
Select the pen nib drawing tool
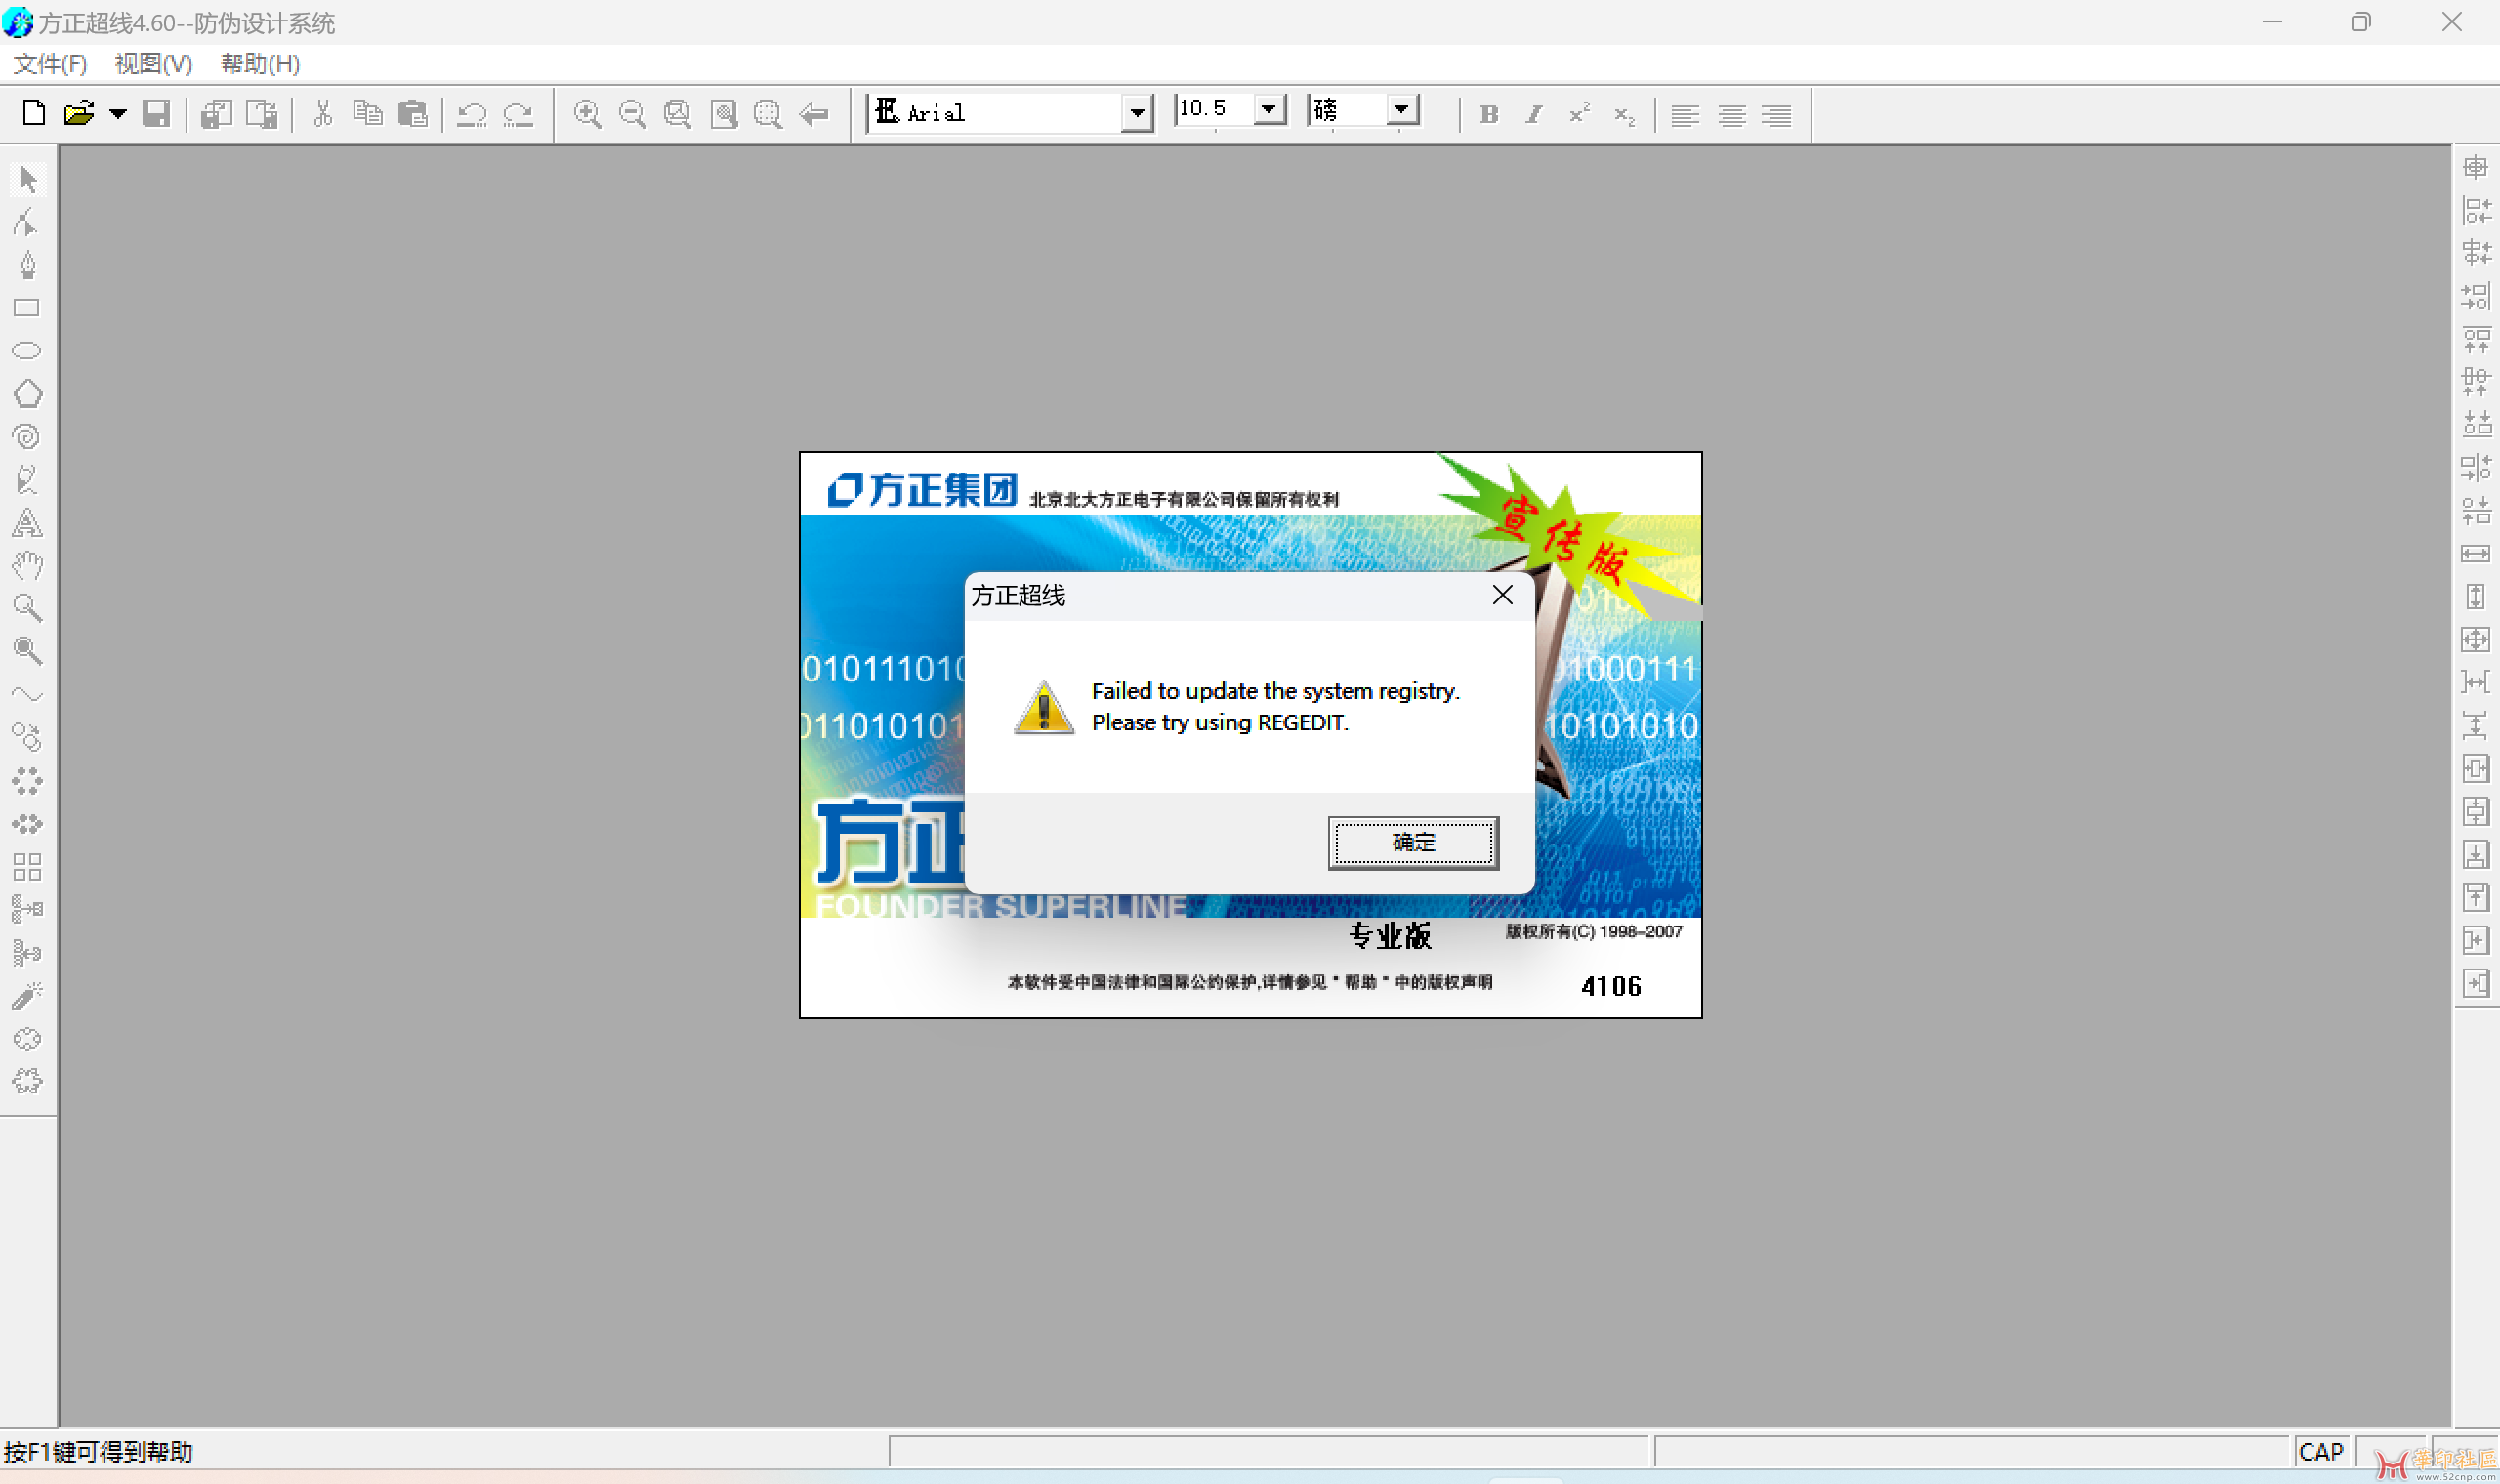tap(28, 265)
